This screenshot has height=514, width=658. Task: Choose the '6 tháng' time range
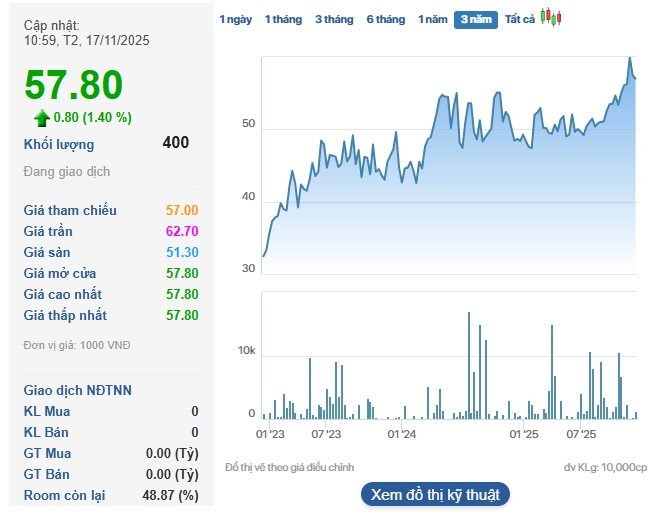(x=386, y=20)
